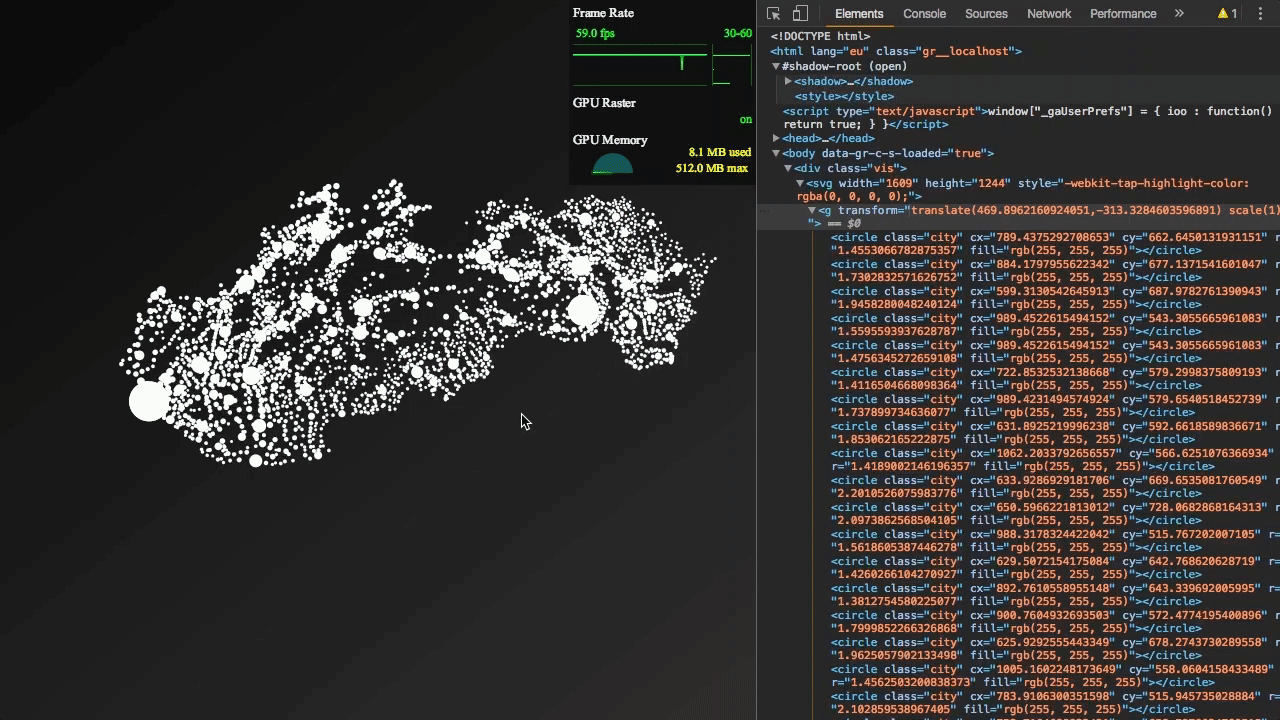This screenshot has height=720, width=1280.
Task: Click the largest white circle on the map
Action: coord(150,401)
